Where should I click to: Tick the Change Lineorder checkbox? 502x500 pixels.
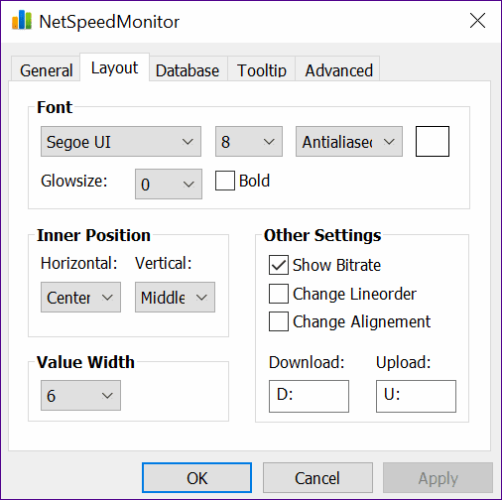(279, 294)
